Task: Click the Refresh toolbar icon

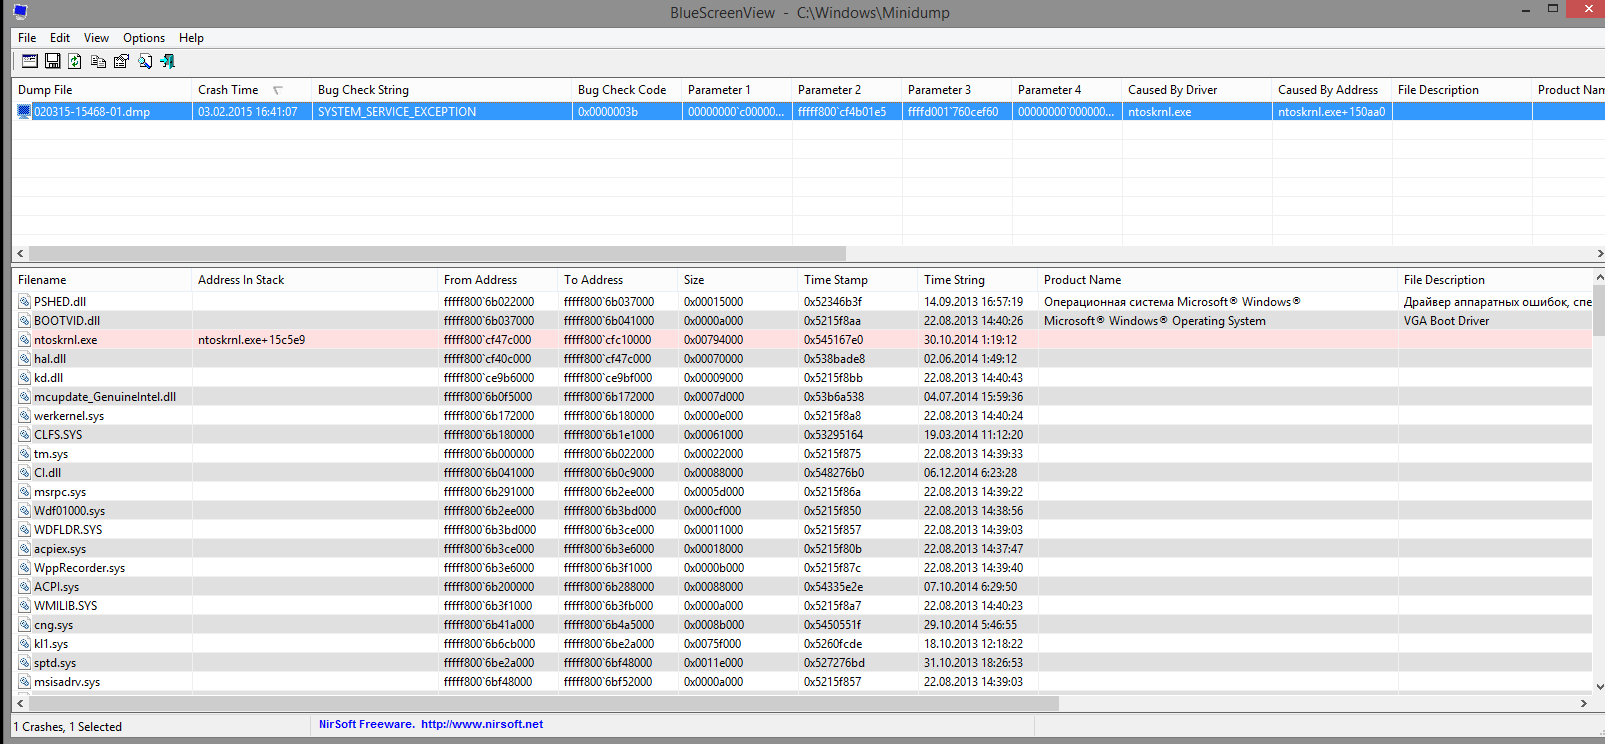Action: pyautogui.click(x=75, y=61)
